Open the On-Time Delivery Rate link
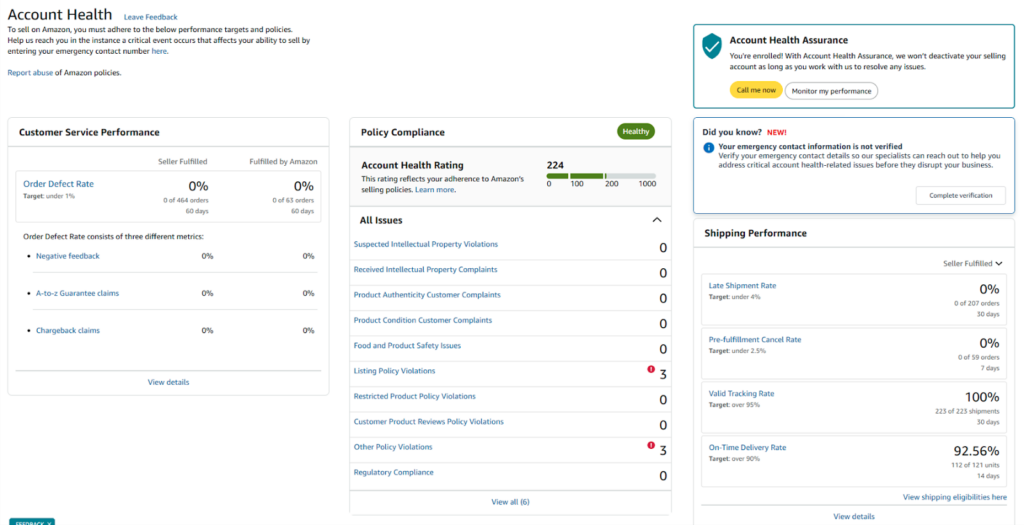 pyautogui.click(x=747, y=447)
